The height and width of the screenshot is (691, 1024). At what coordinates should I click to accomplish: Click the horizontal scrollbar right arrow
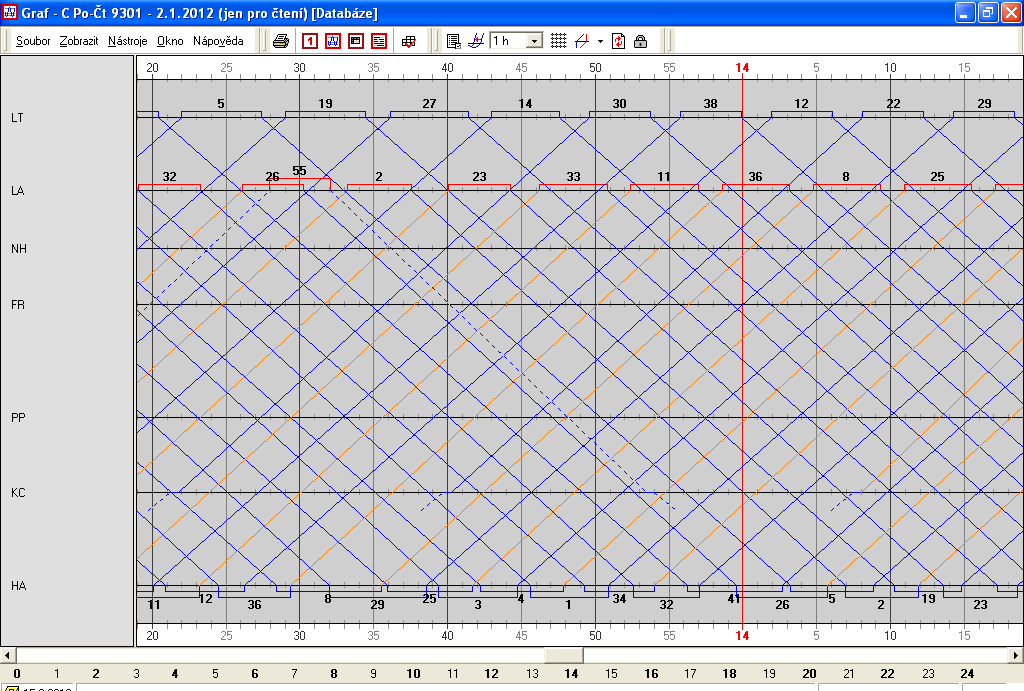[1016, 655]
